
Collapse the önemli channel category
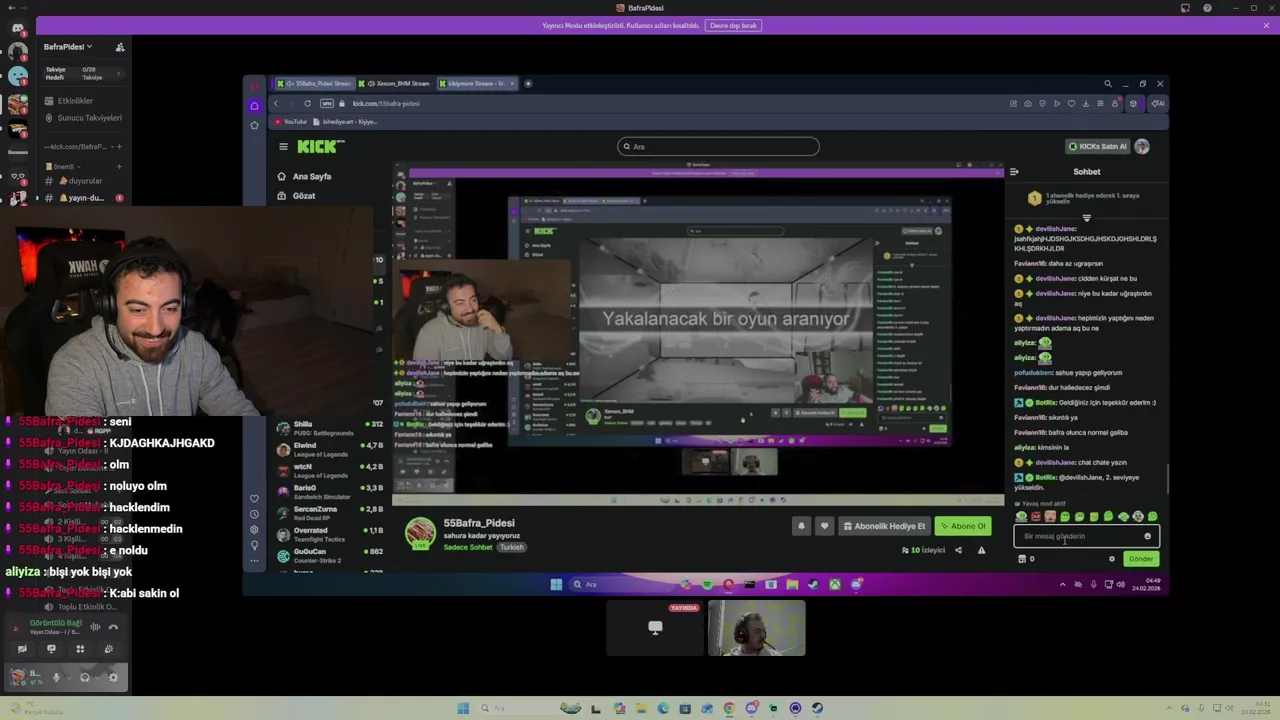[62, 166]
